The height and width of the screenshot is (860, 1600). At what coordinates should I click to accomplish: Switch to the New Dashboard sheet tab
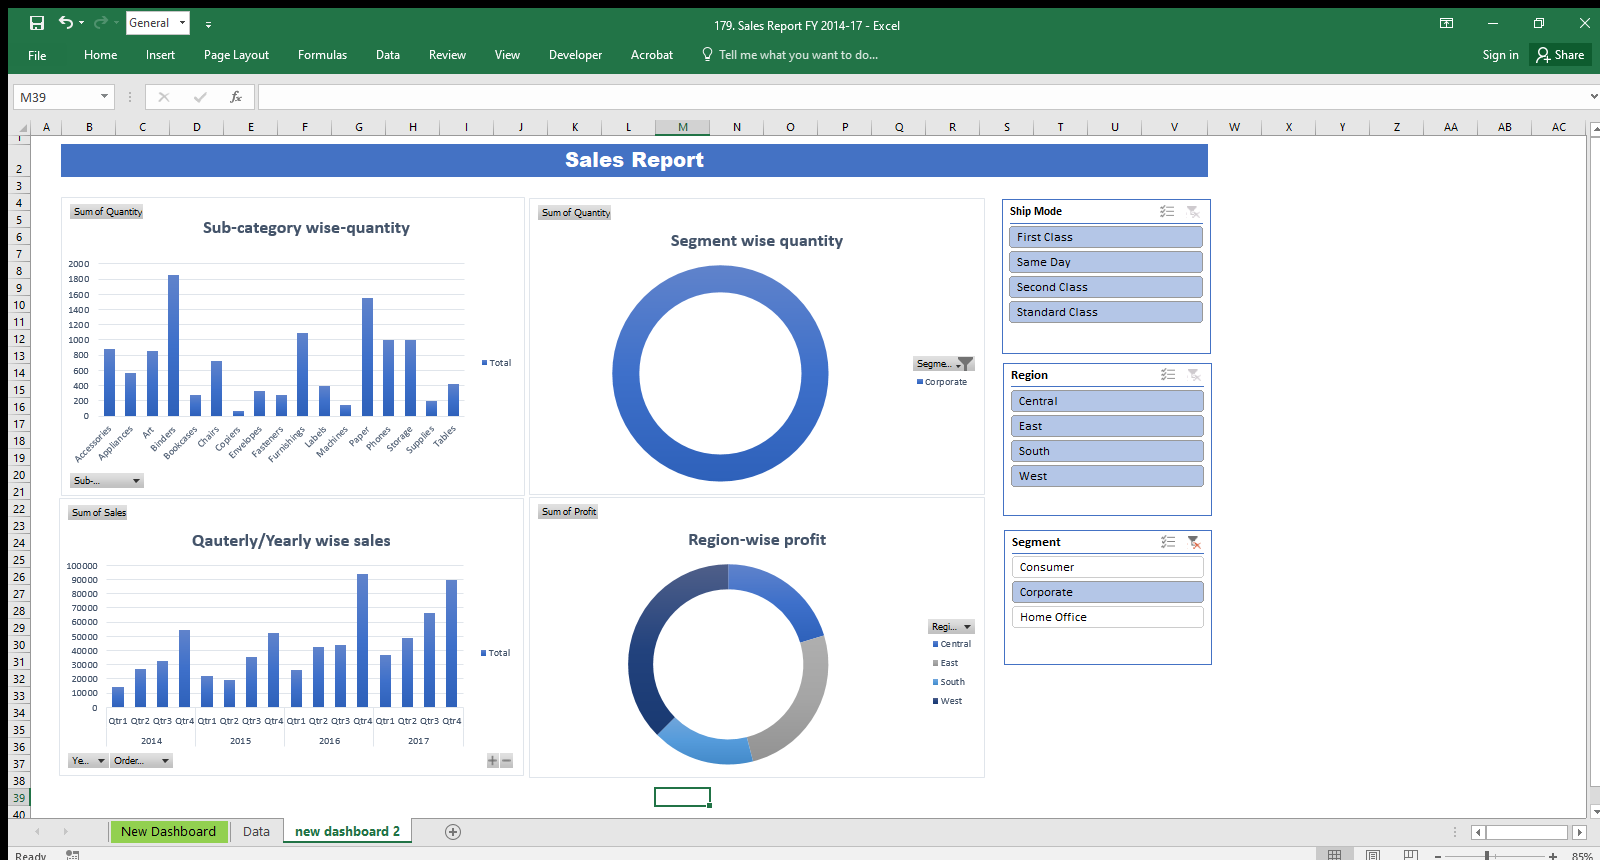168,832
